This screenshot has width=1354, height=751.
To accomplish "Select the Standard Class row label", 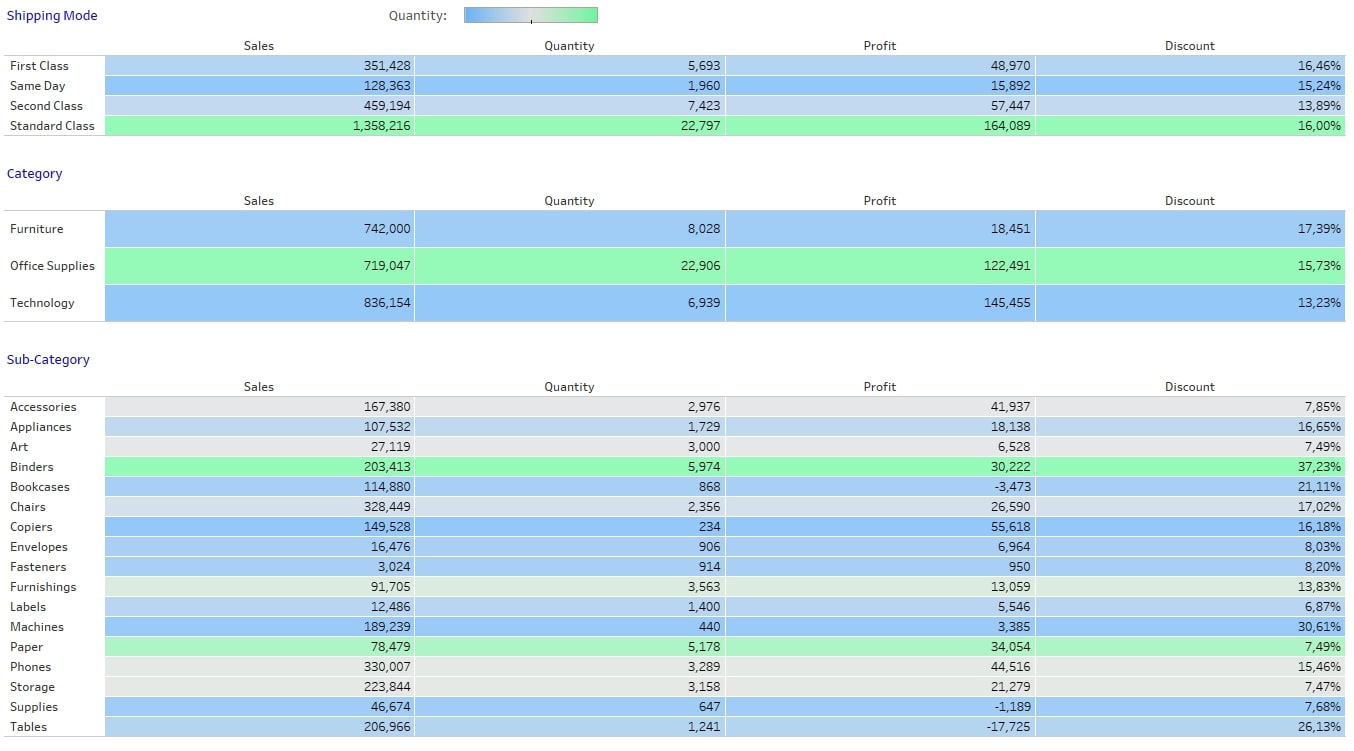I will coord(52,126).
